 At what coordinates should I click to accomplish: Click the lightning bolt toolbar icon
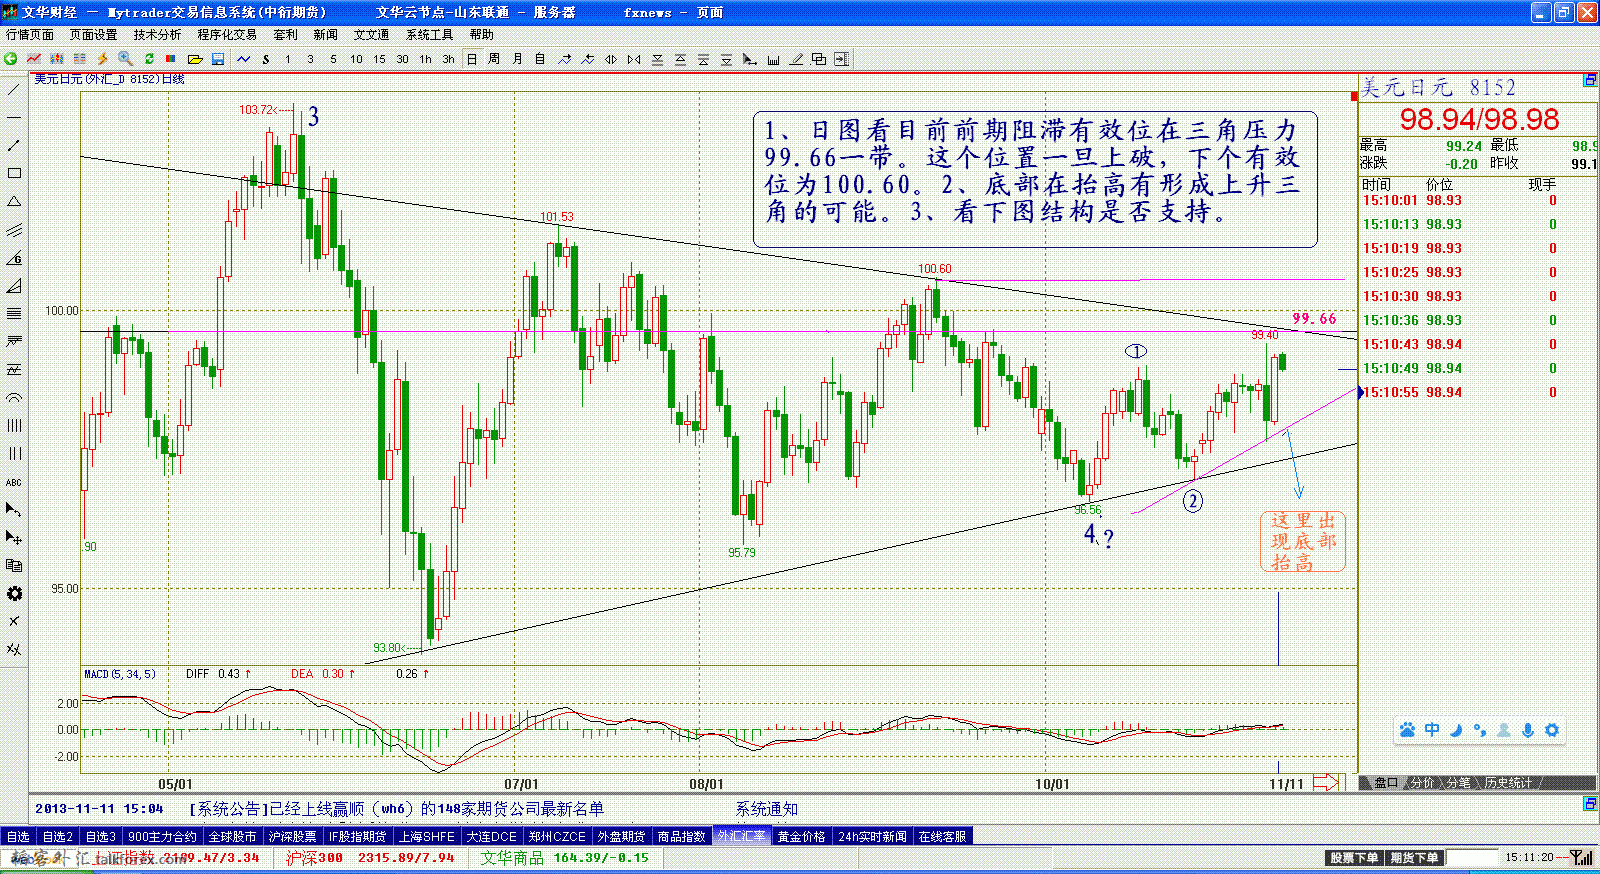click(102, 59)
